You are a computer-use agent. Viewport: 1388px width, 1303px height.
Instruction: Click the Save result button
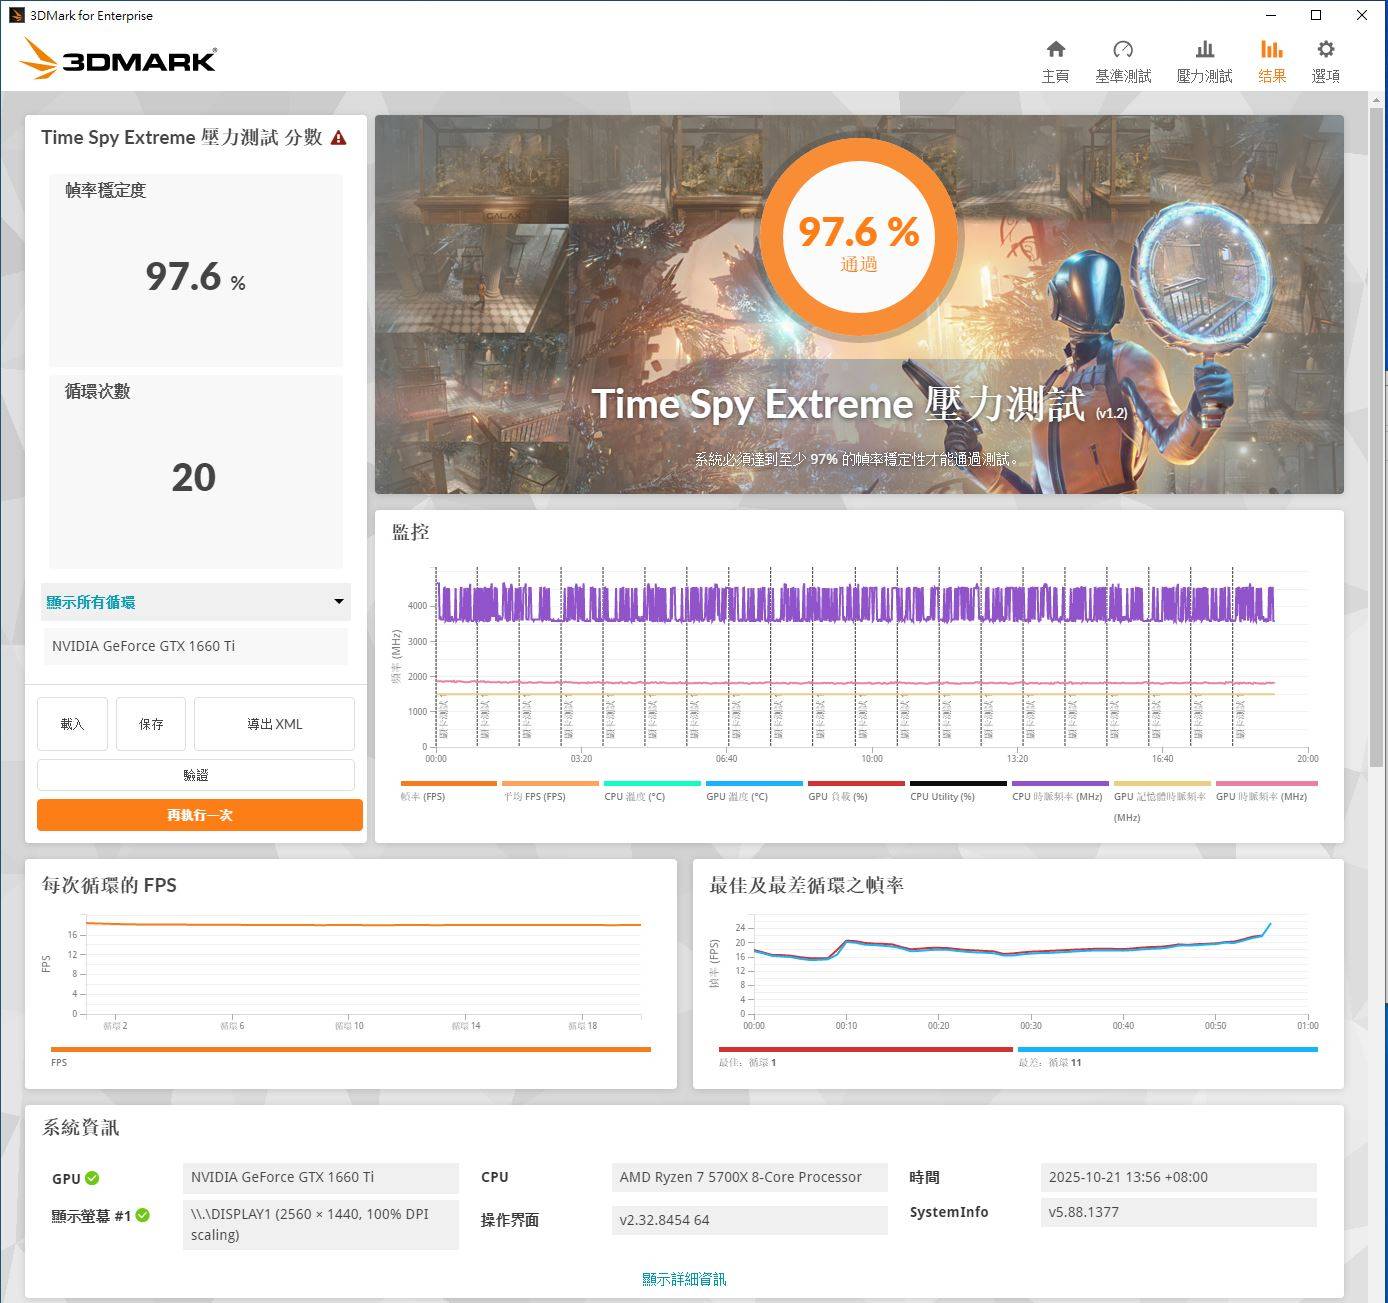tap(151, 724)
